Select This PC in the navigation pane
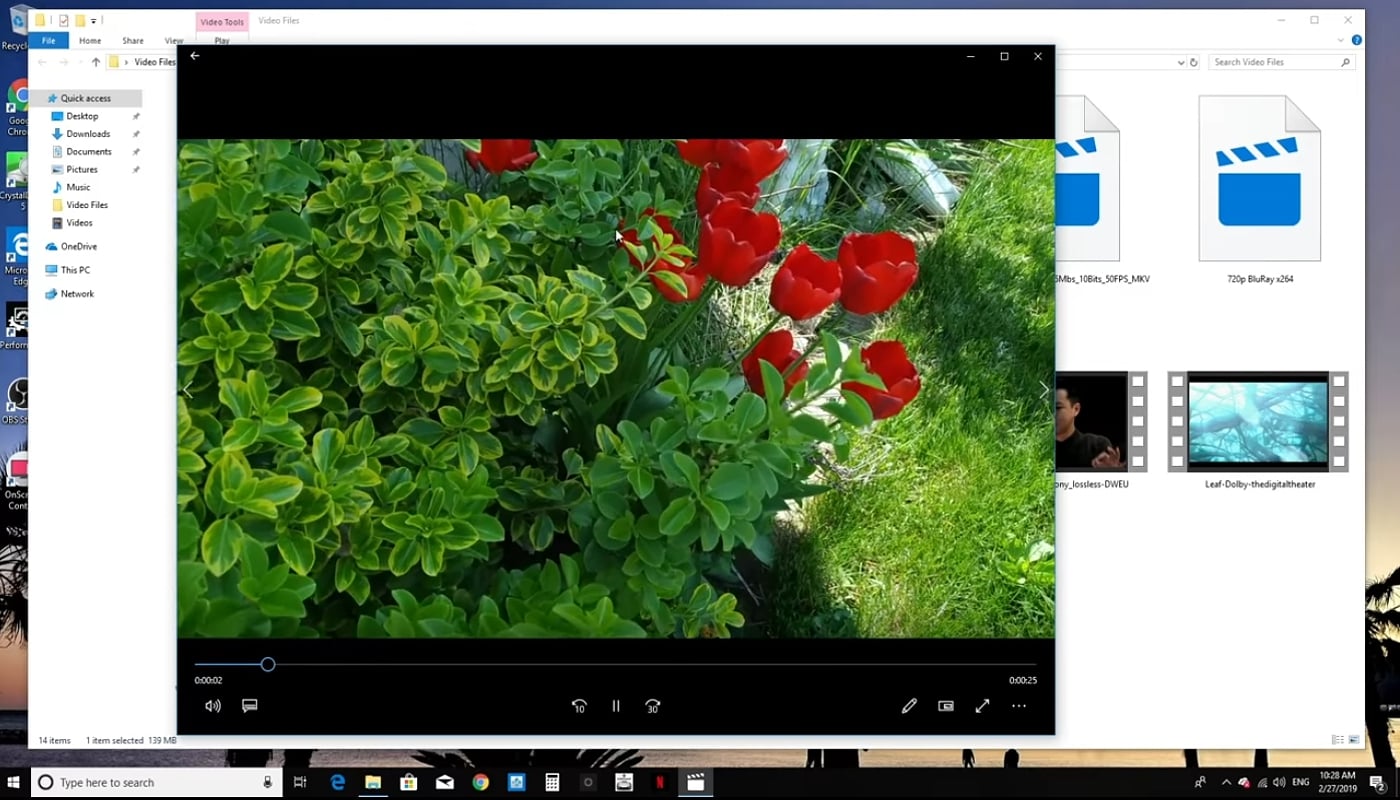Image resolution: width=1400 pixels, height=800 pixels. pyautogui.click(x=75, y=270)
